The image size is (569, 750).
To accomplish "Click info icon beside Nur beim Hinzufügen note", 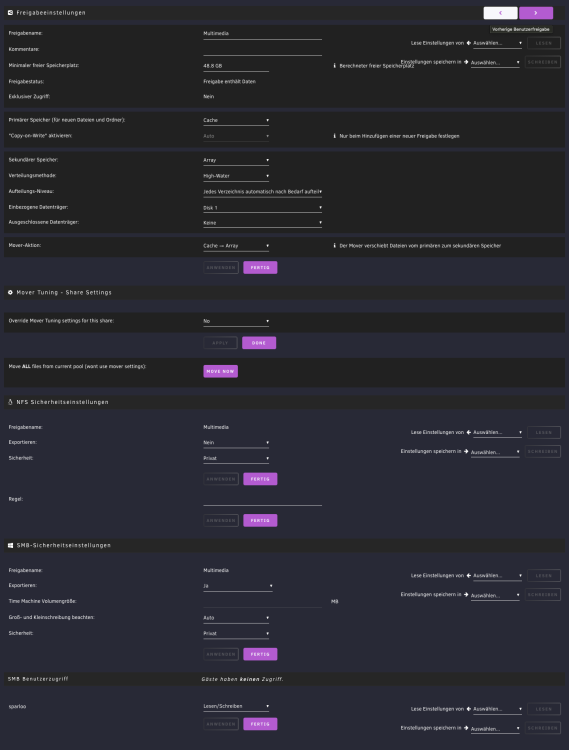I will pyautogui.click(x=335, y=136).
